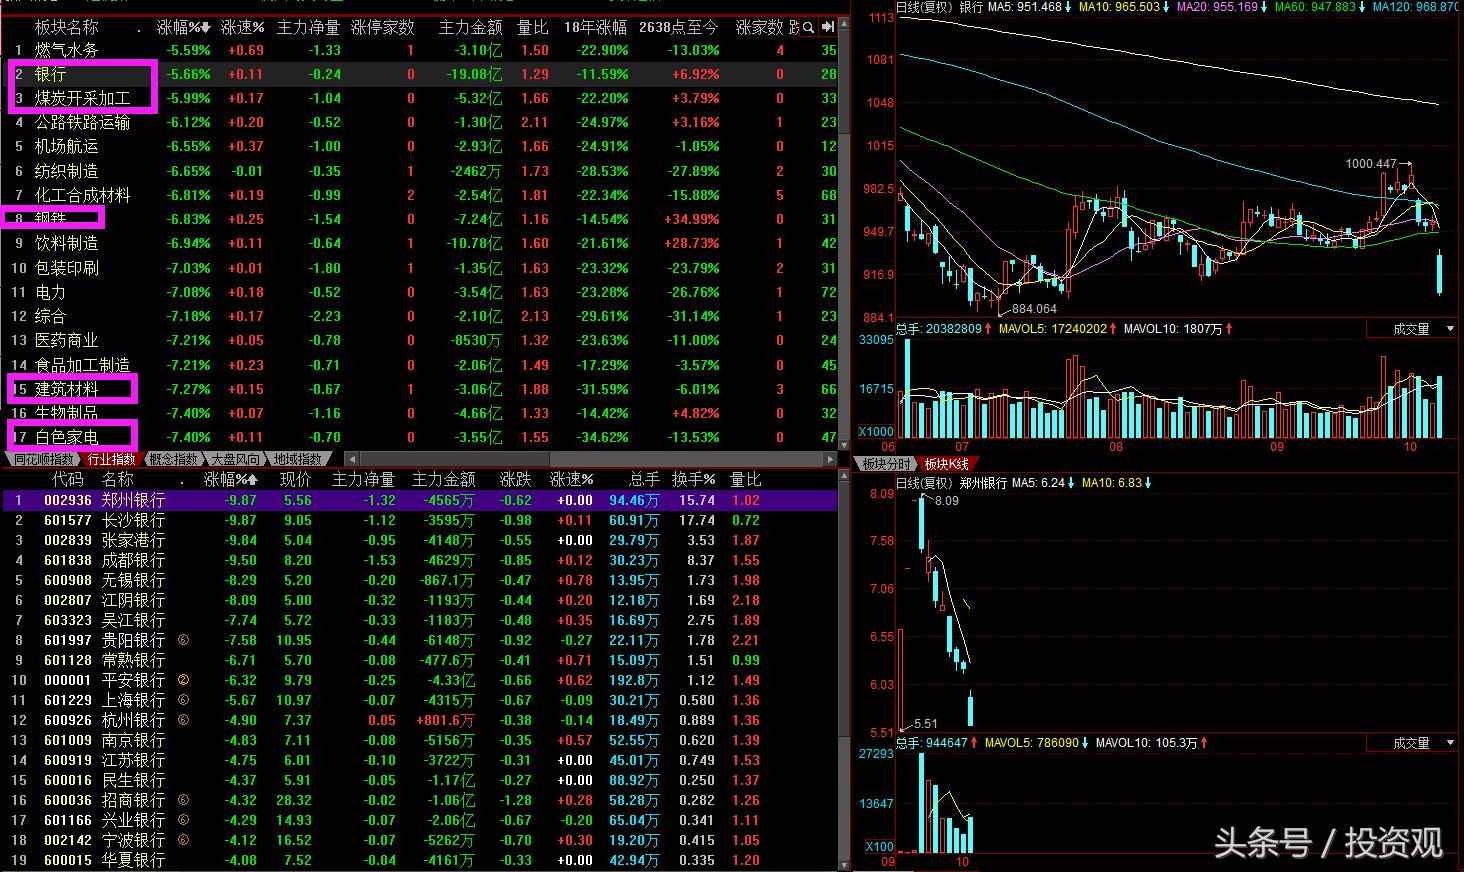Select the 电力 sector row
Image resolution: width=1464 pixels, height=872 pixels.
(419, 292)
